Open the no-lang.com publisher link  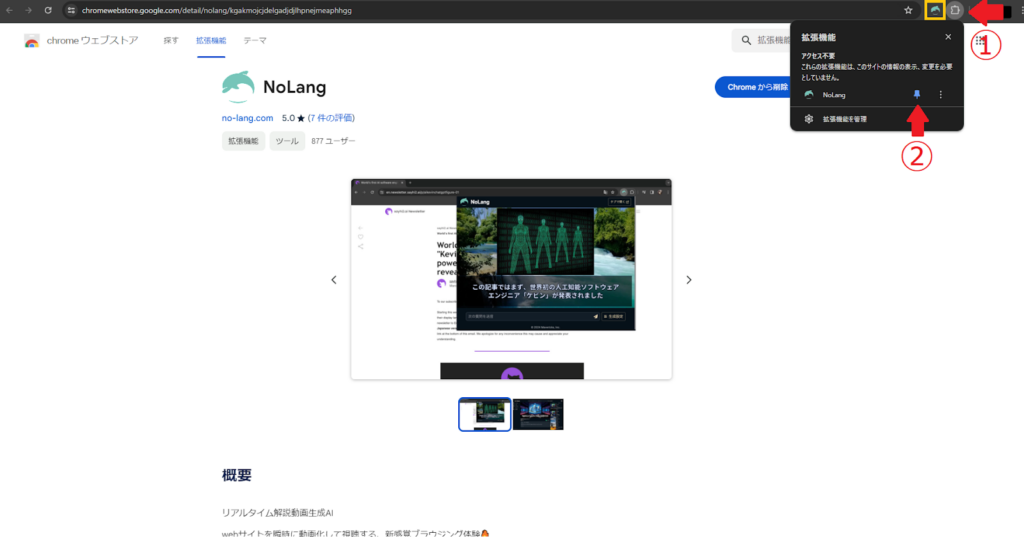(x=248, y=118)
